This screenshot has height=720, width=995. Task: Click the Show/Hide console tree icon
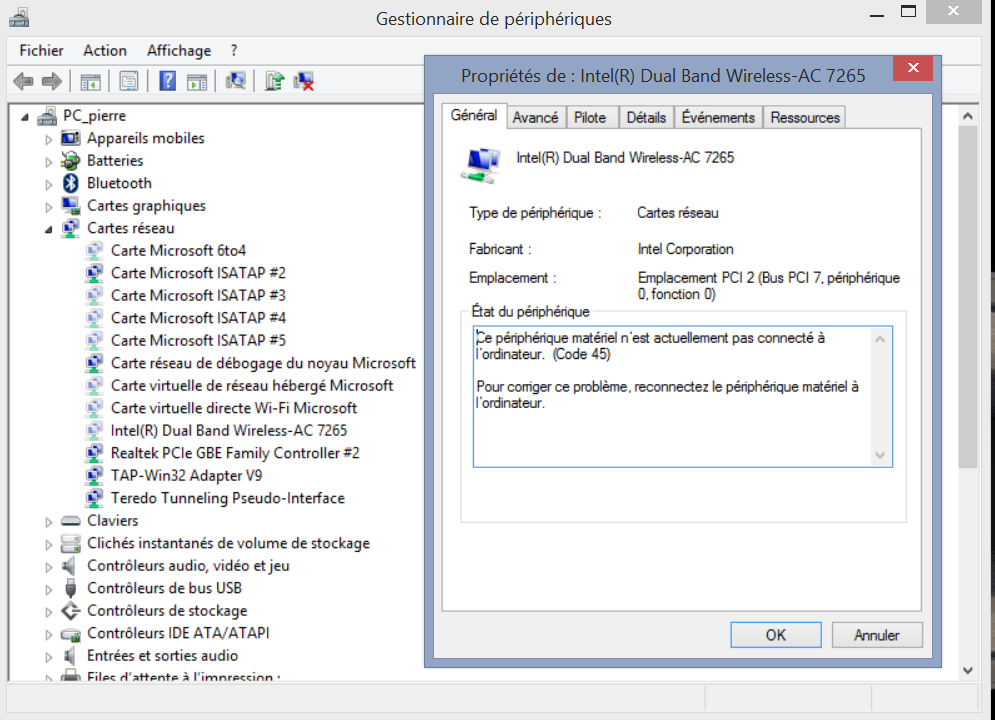(x=91, y=81)
